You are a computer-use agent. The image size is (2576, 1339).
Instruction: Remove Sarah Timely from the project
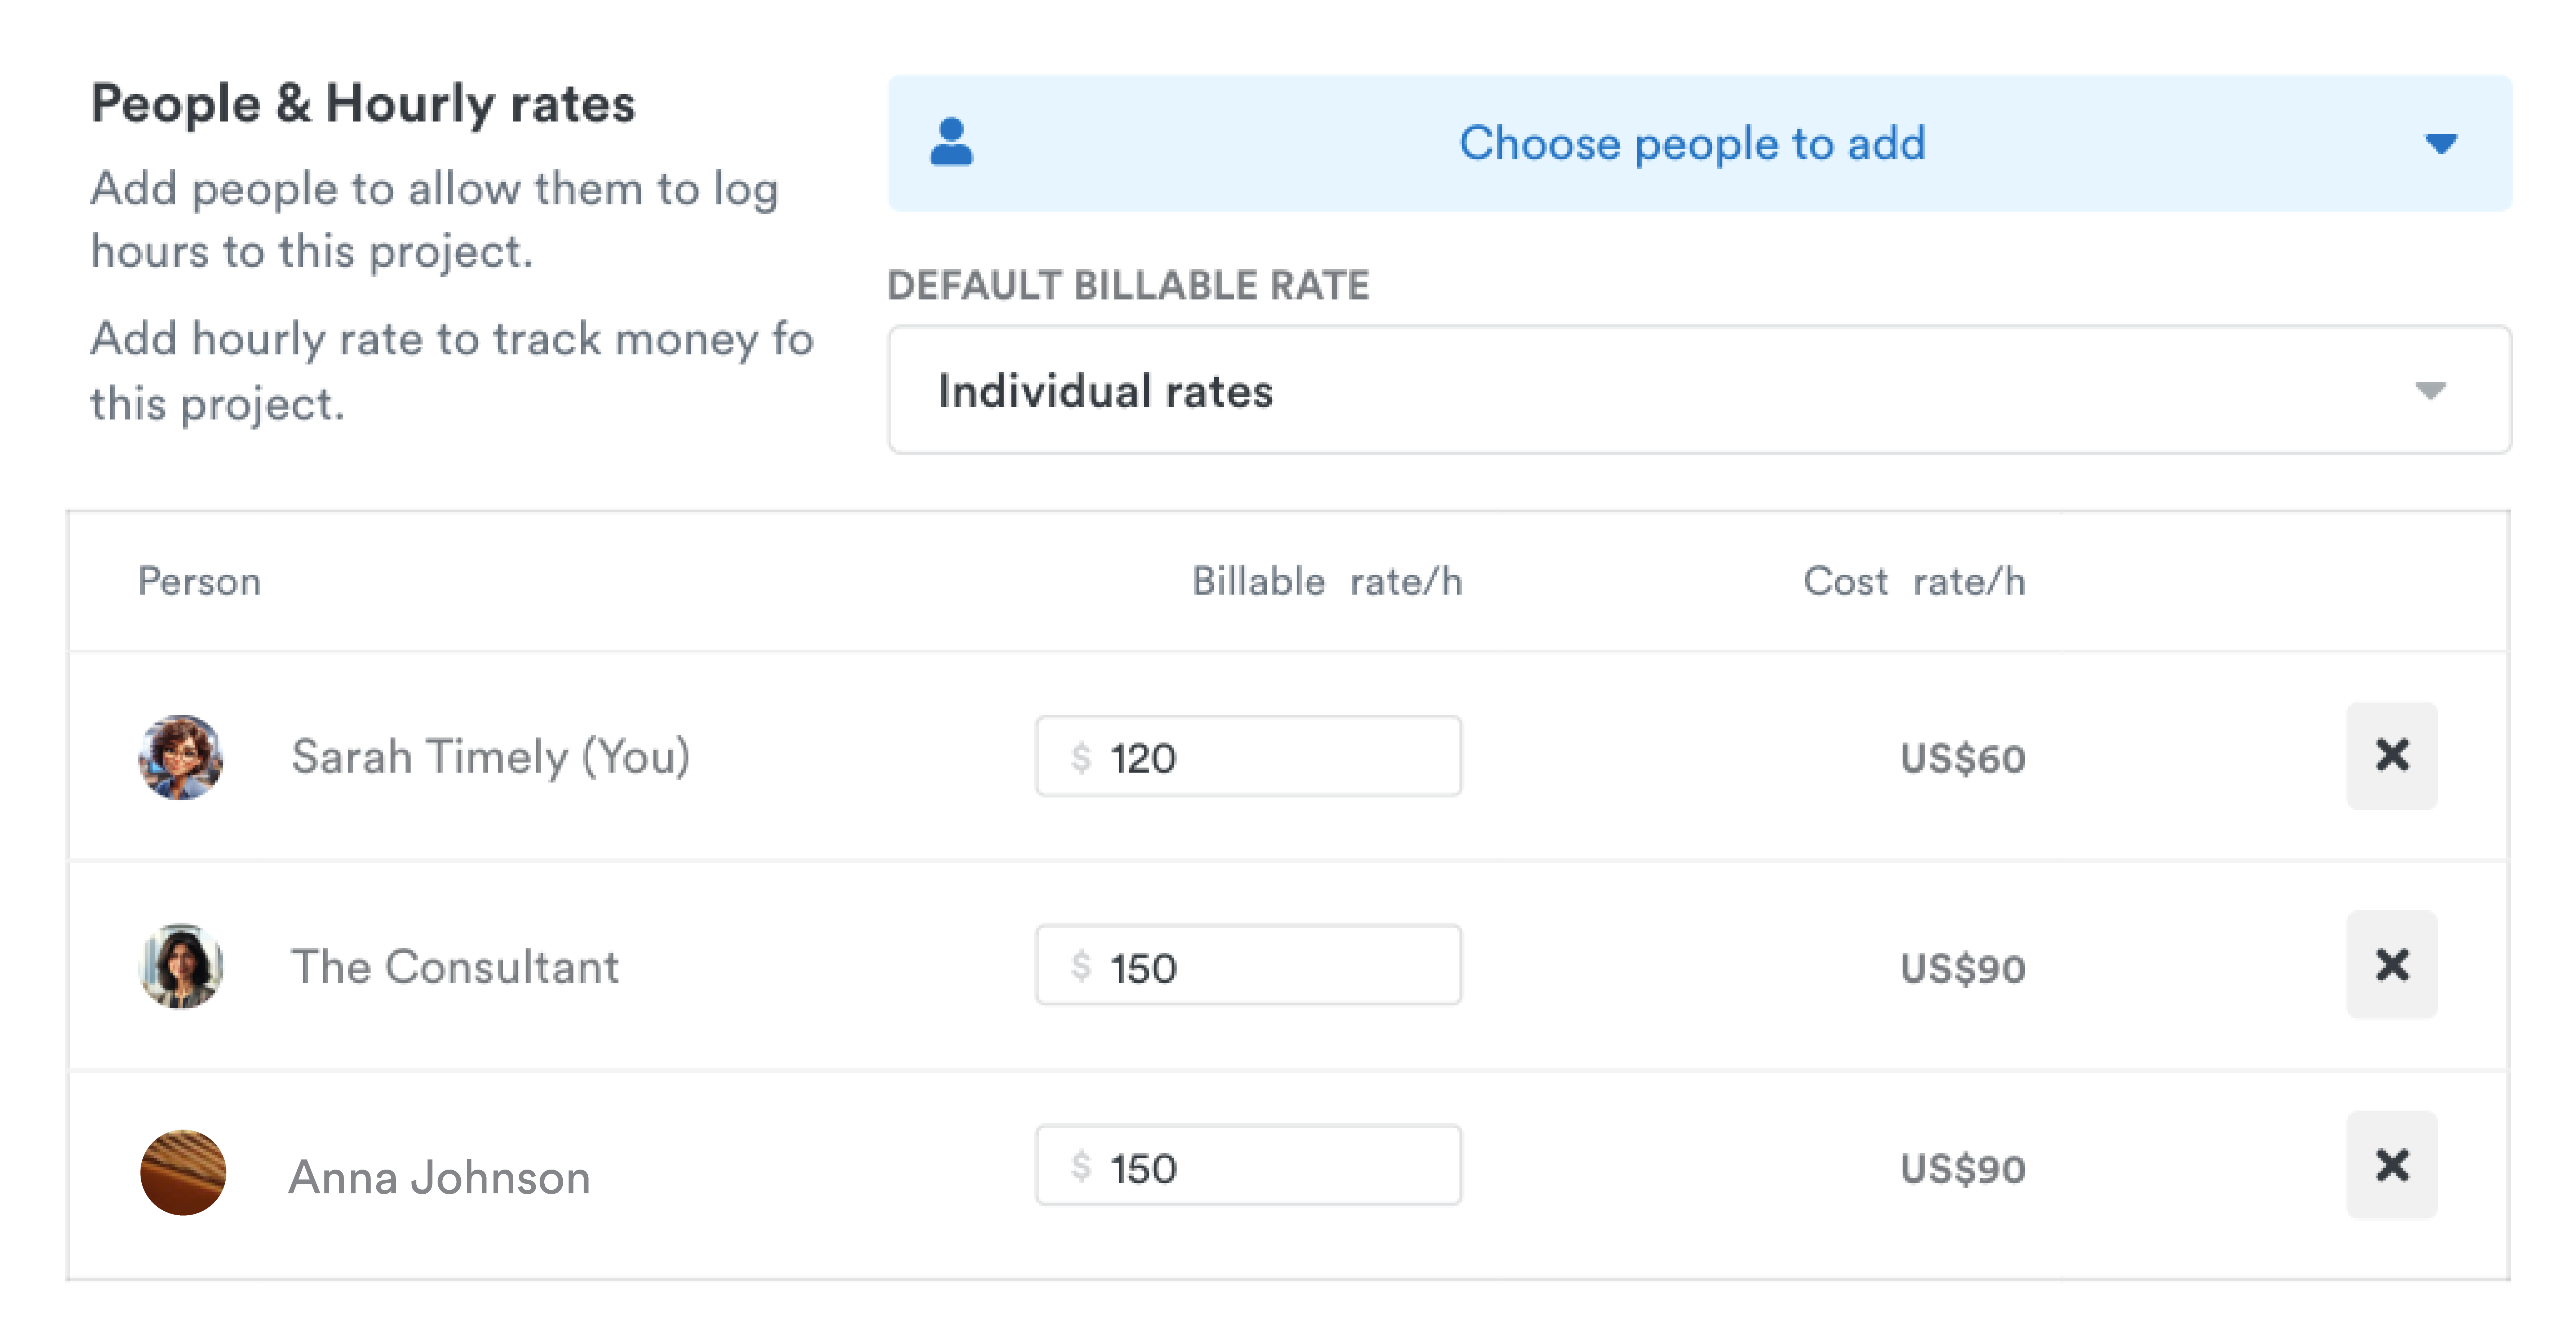(2391, 756)
